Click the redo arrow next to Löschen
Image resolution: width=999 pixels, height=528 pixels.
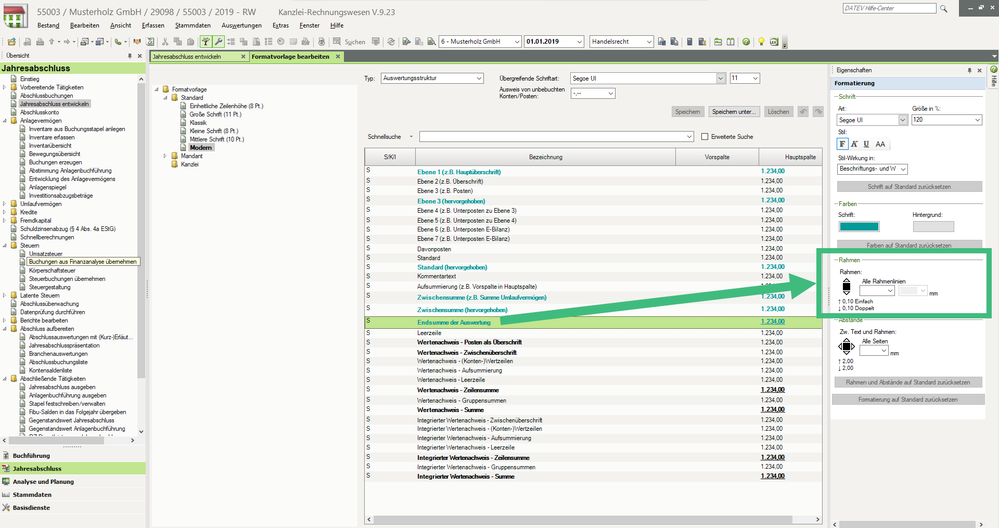click(818, 111)
